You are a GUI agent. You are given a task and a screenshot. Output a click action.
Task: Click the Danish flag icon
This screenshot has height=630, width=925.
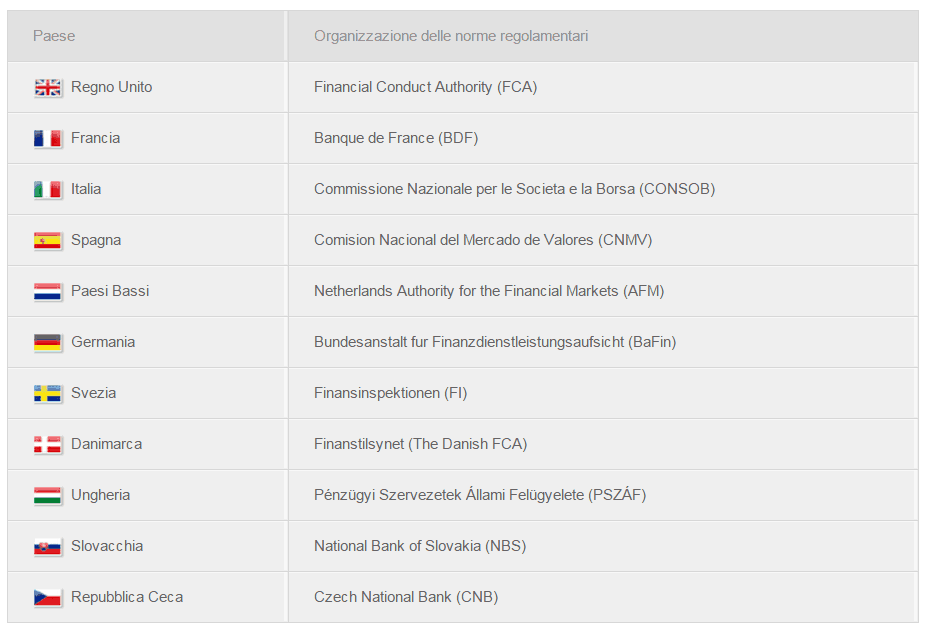click(48, 445)
